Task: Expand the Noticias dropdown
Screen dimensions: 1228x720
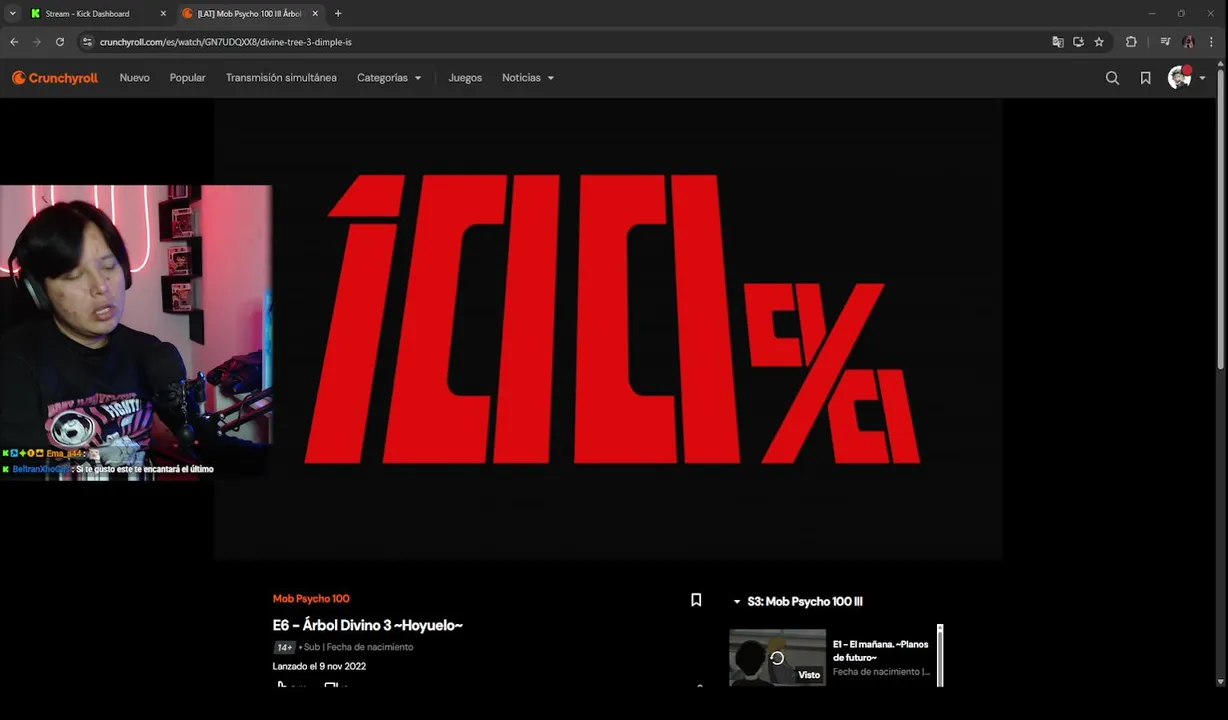Action: pyautogui.click(x=528, y=78)
